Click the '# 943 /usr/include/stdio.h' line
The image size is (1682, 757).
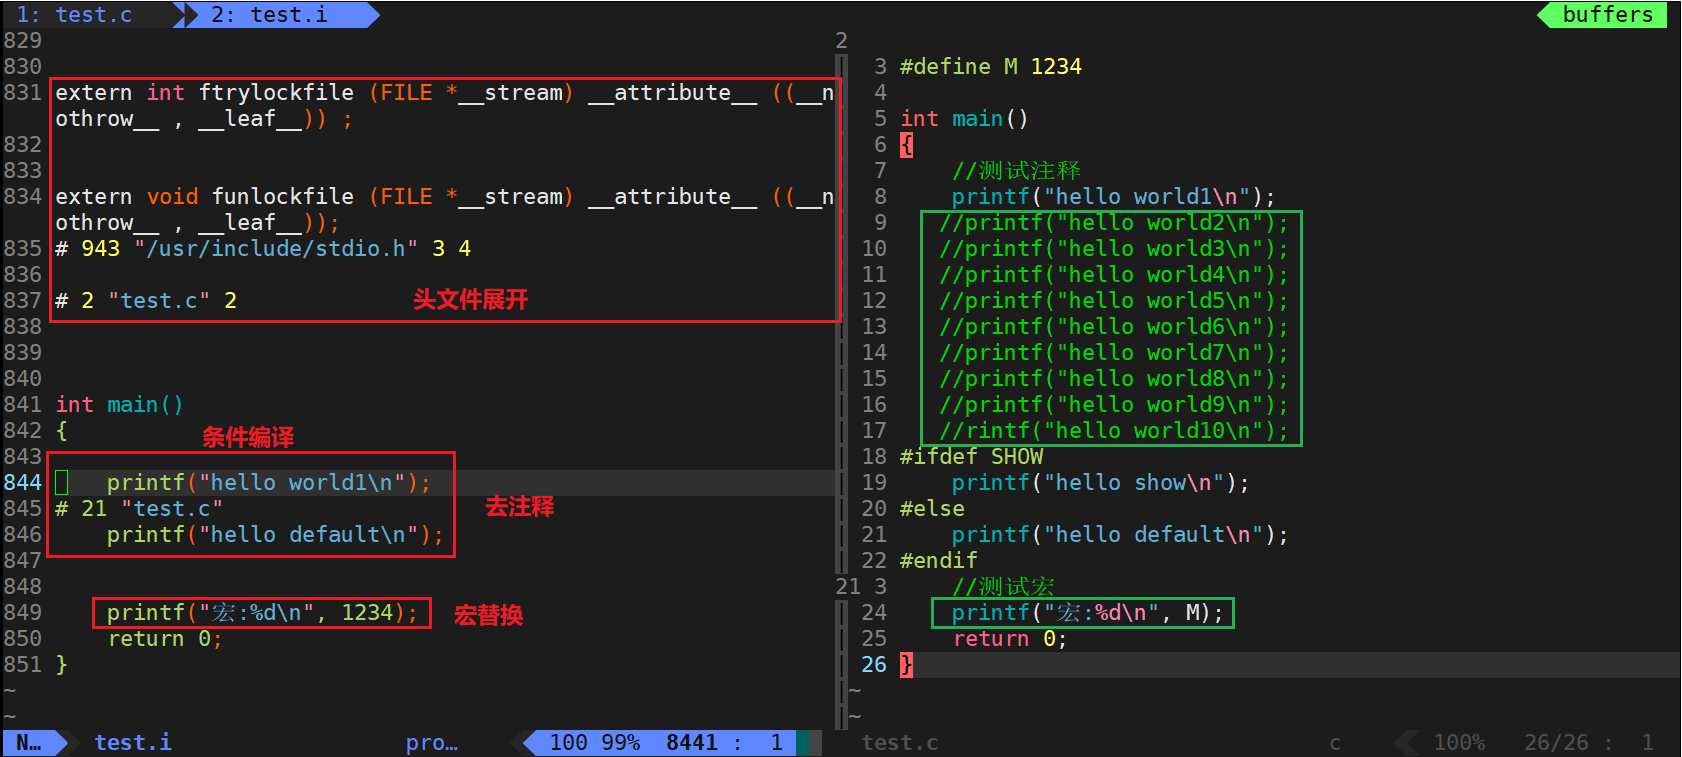(263, 249)
